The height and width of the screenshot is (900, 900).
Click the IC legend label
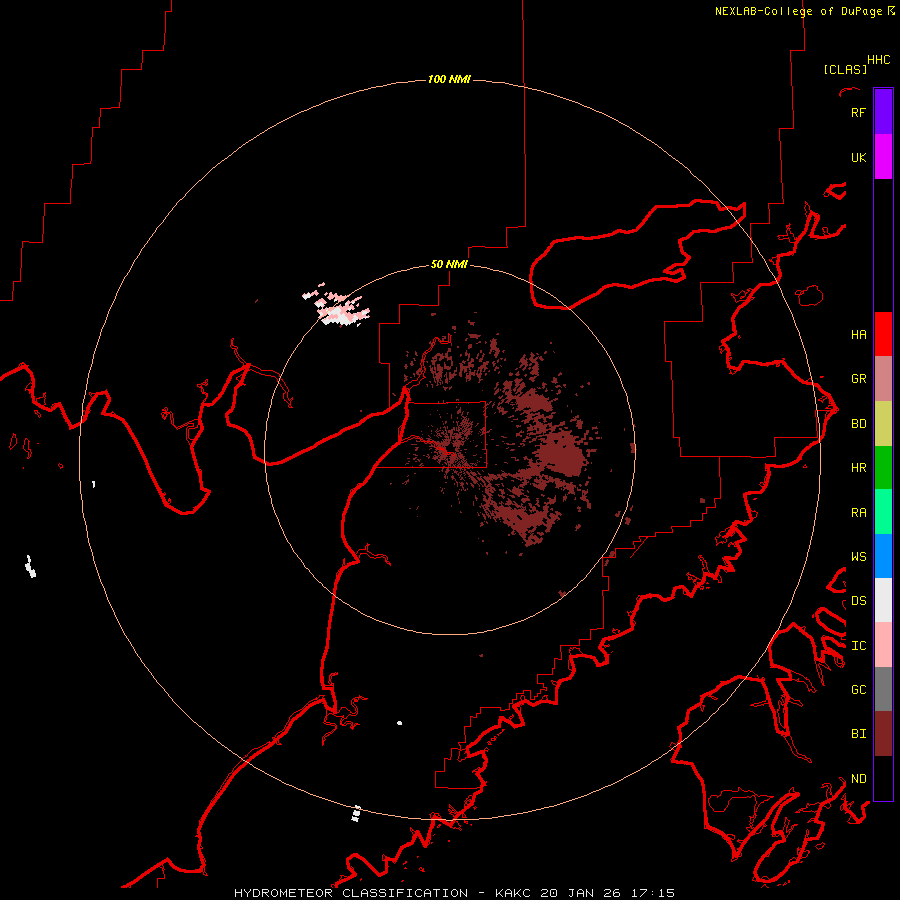pos(858,646)
